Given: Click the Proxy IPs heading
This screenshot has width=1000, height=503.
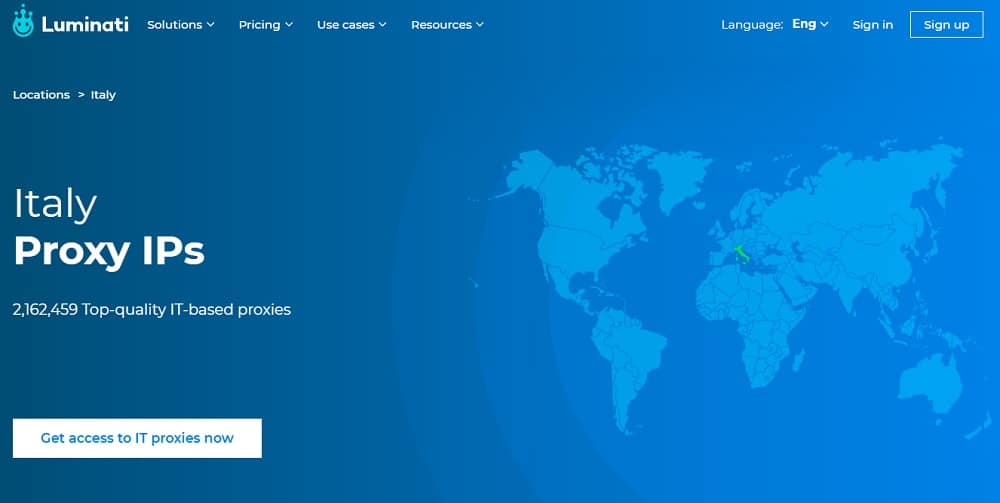Looking at the screenshot, I should point(109,252).
